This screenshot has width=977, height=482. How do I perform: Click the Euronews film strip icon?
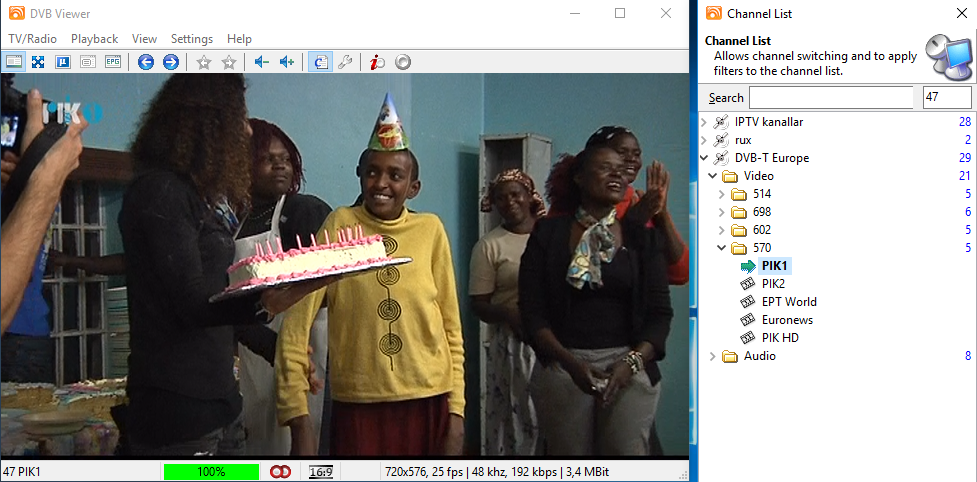pos(748,320)
